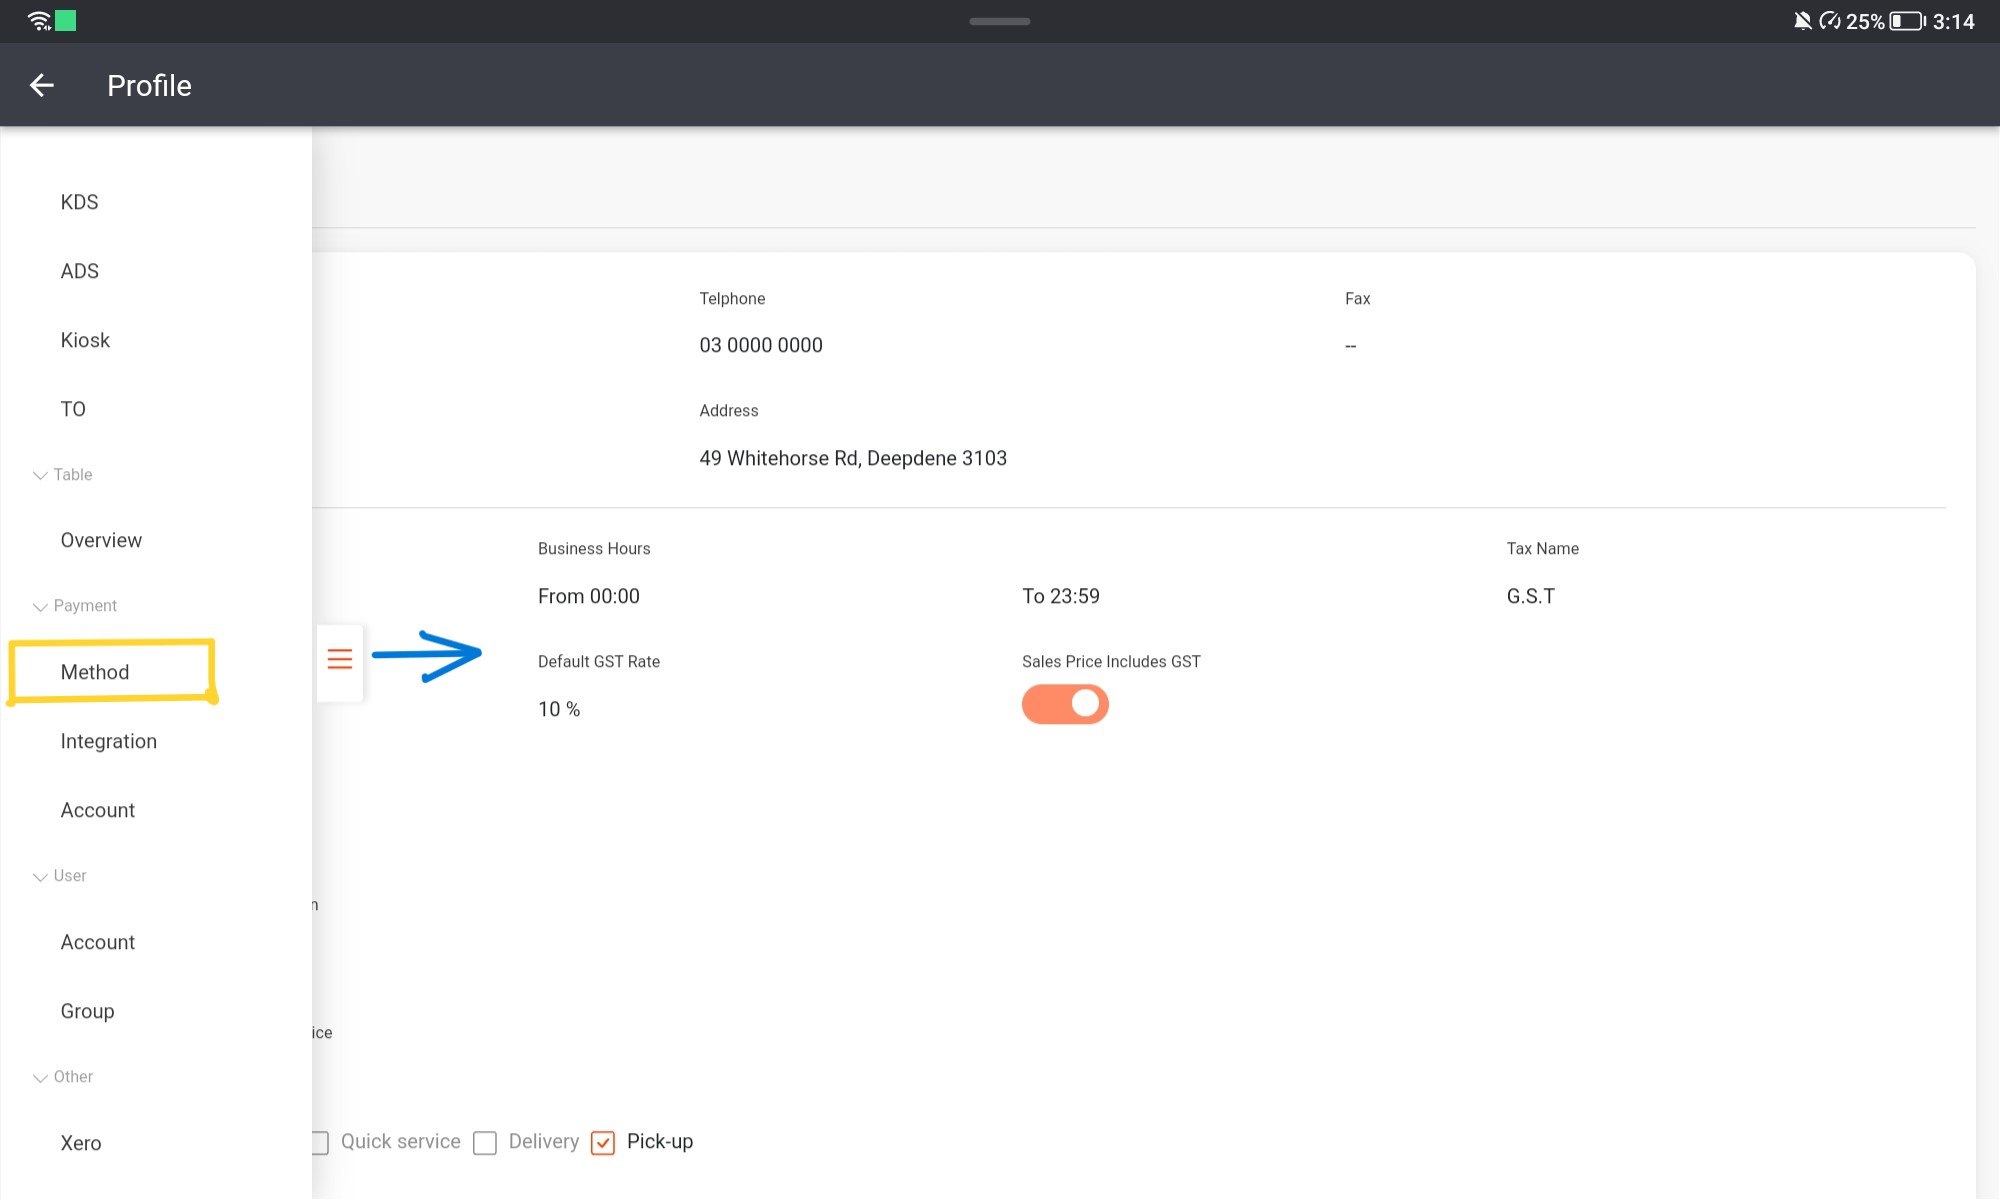This screenshot has width=2000, height=1200.
Task: Select Group under the User section
Action: (87, 1011)
